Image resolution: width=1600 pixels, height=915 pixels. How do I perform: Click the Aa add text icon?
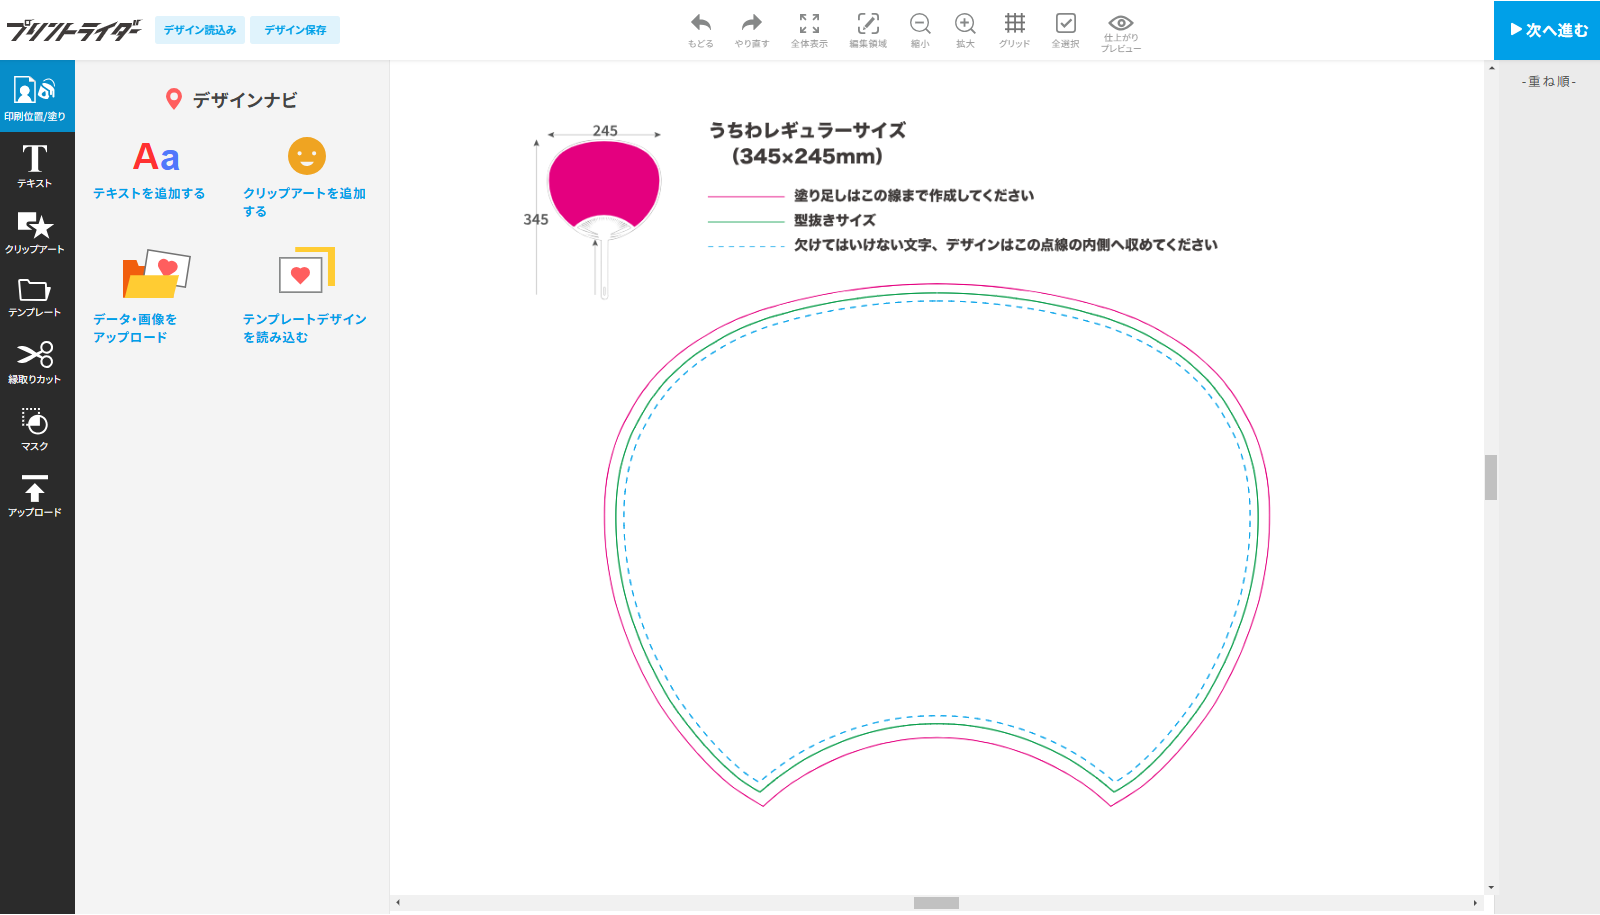pyautogui.click(x=157, y=157)
